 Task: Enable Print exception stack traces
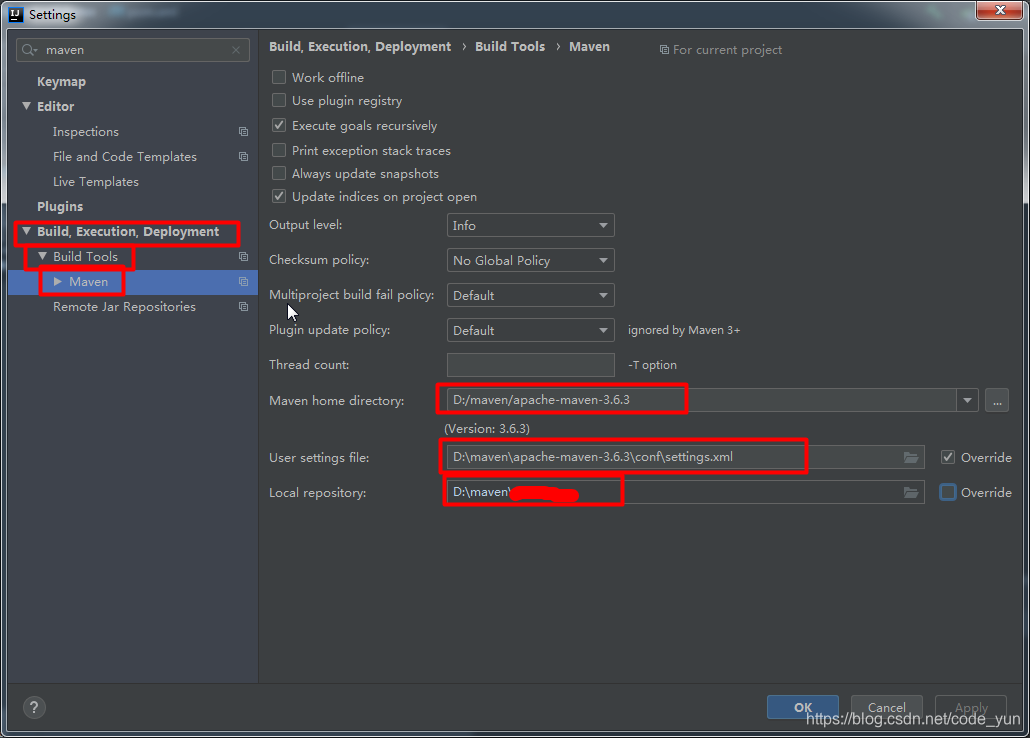tap(279, 150)
